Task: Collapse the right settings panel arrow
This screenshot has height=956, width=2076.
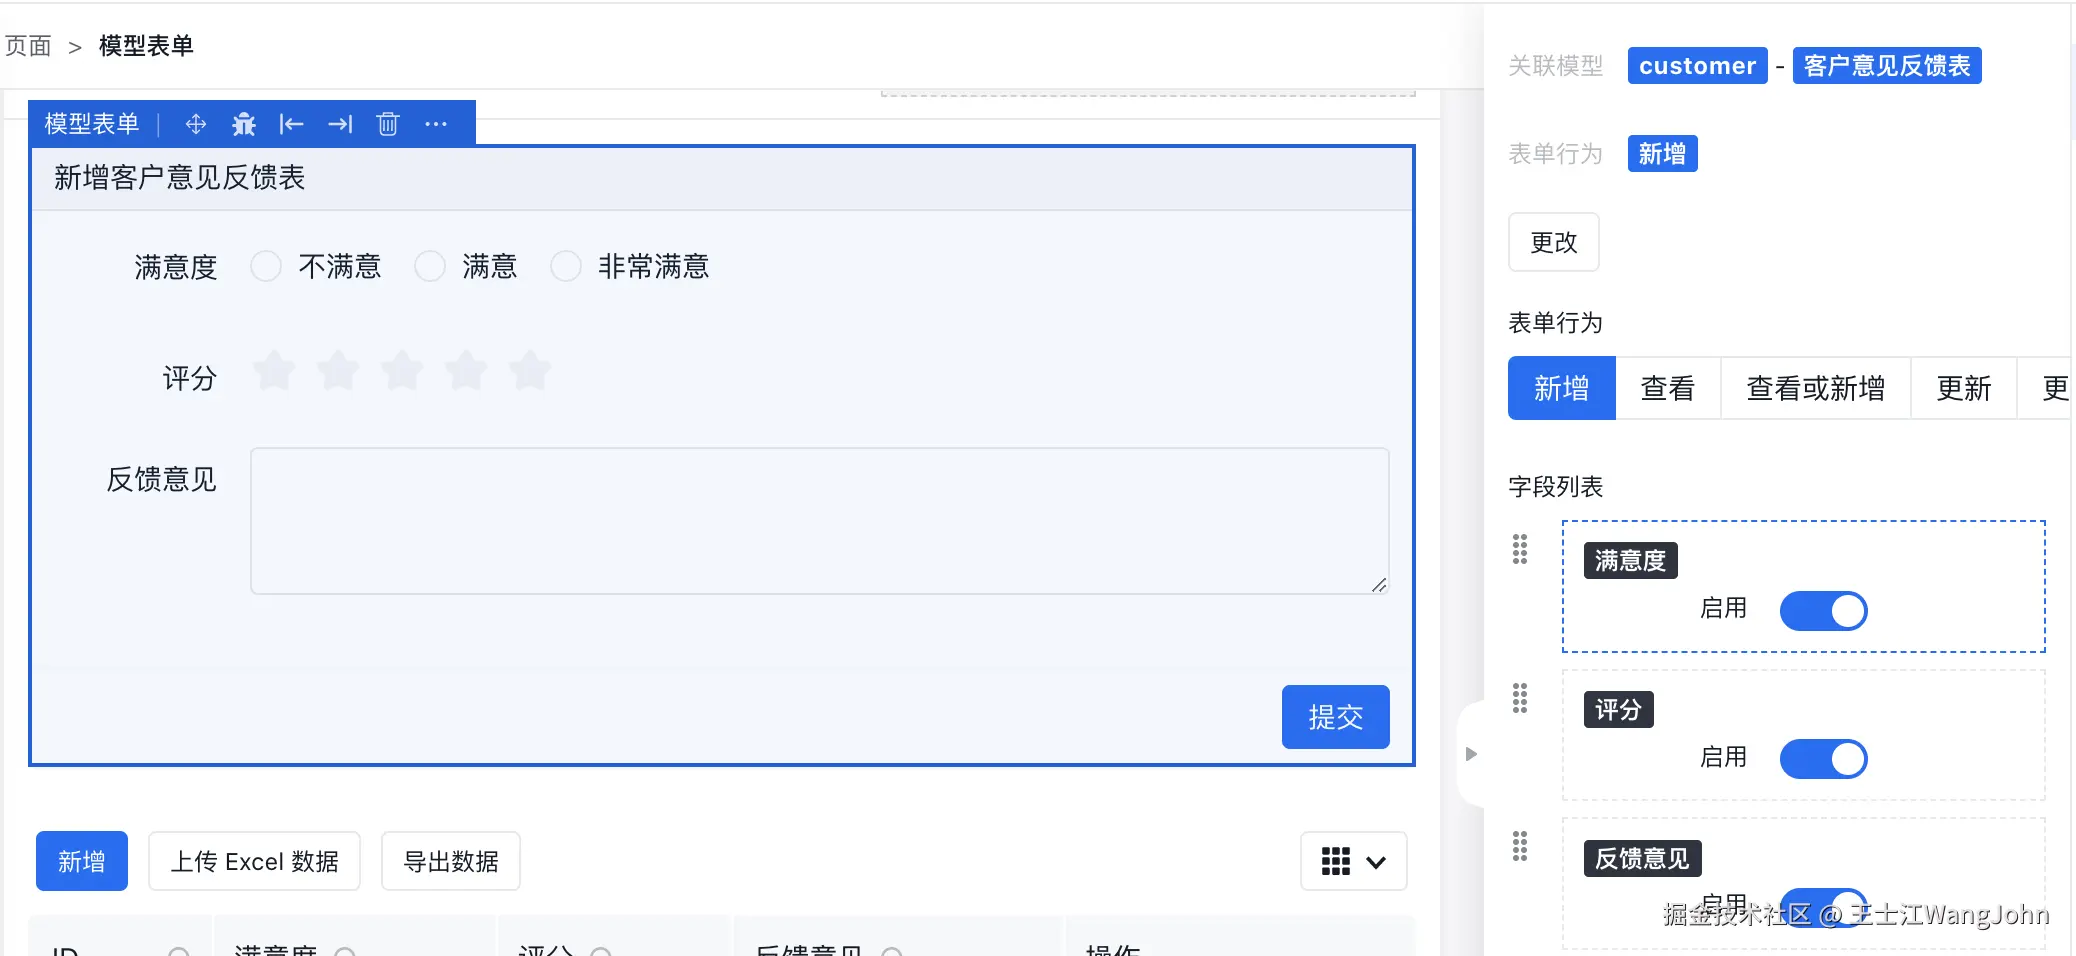Action: coord(1470,753)
